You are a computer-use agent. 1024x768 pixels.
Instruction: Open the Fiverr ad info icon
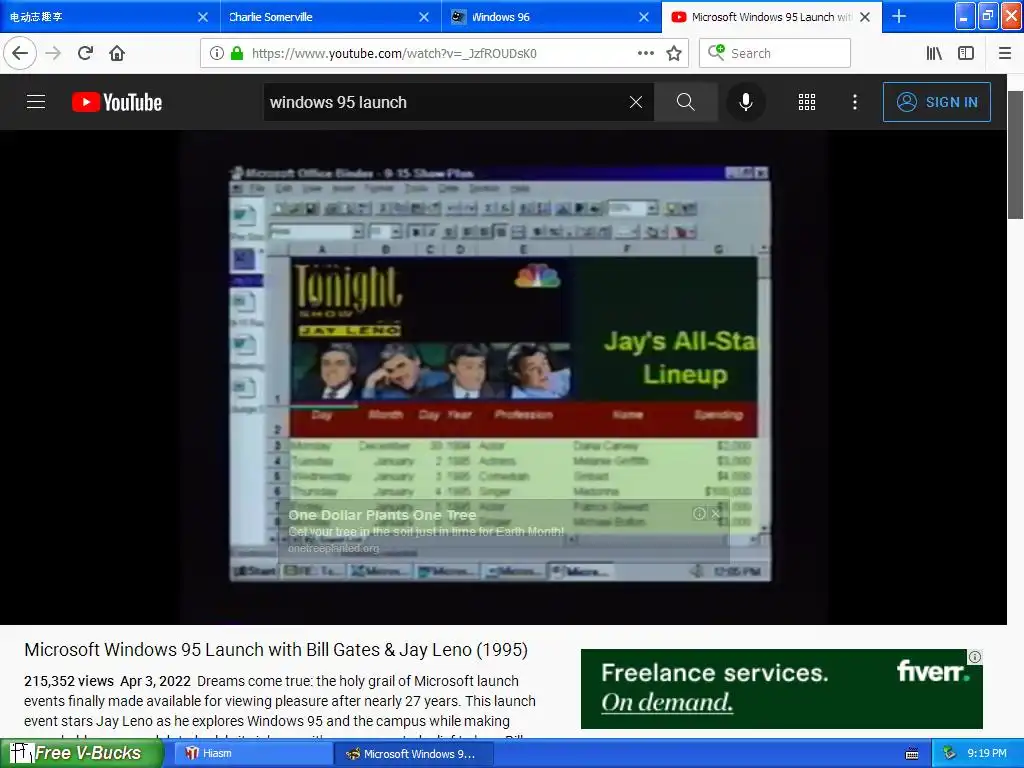974,657
